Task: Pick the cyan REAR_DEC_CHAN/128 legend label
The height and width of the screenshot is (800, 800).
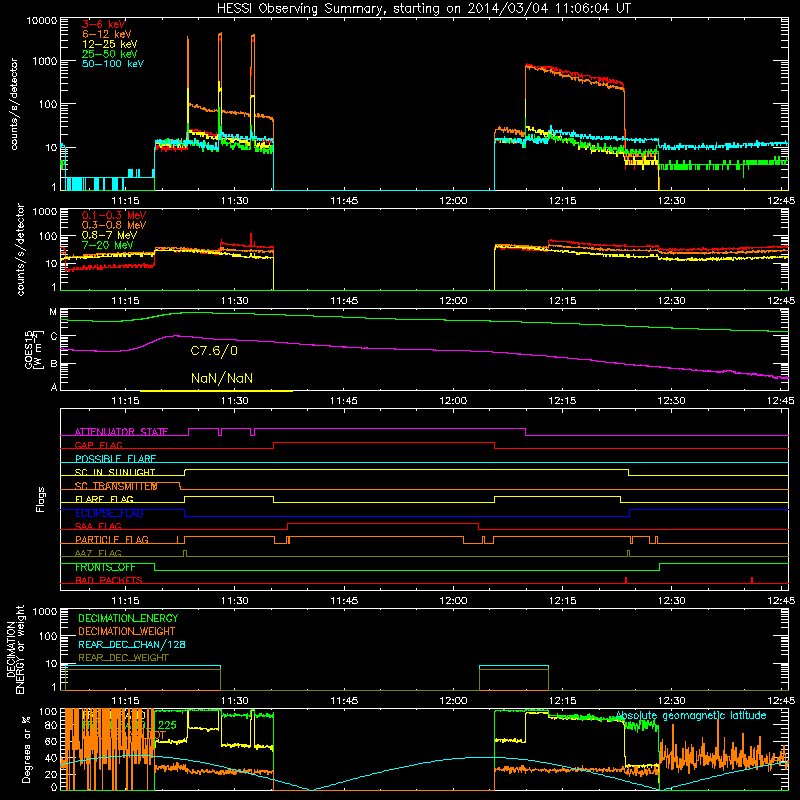Action: point(132,644)
